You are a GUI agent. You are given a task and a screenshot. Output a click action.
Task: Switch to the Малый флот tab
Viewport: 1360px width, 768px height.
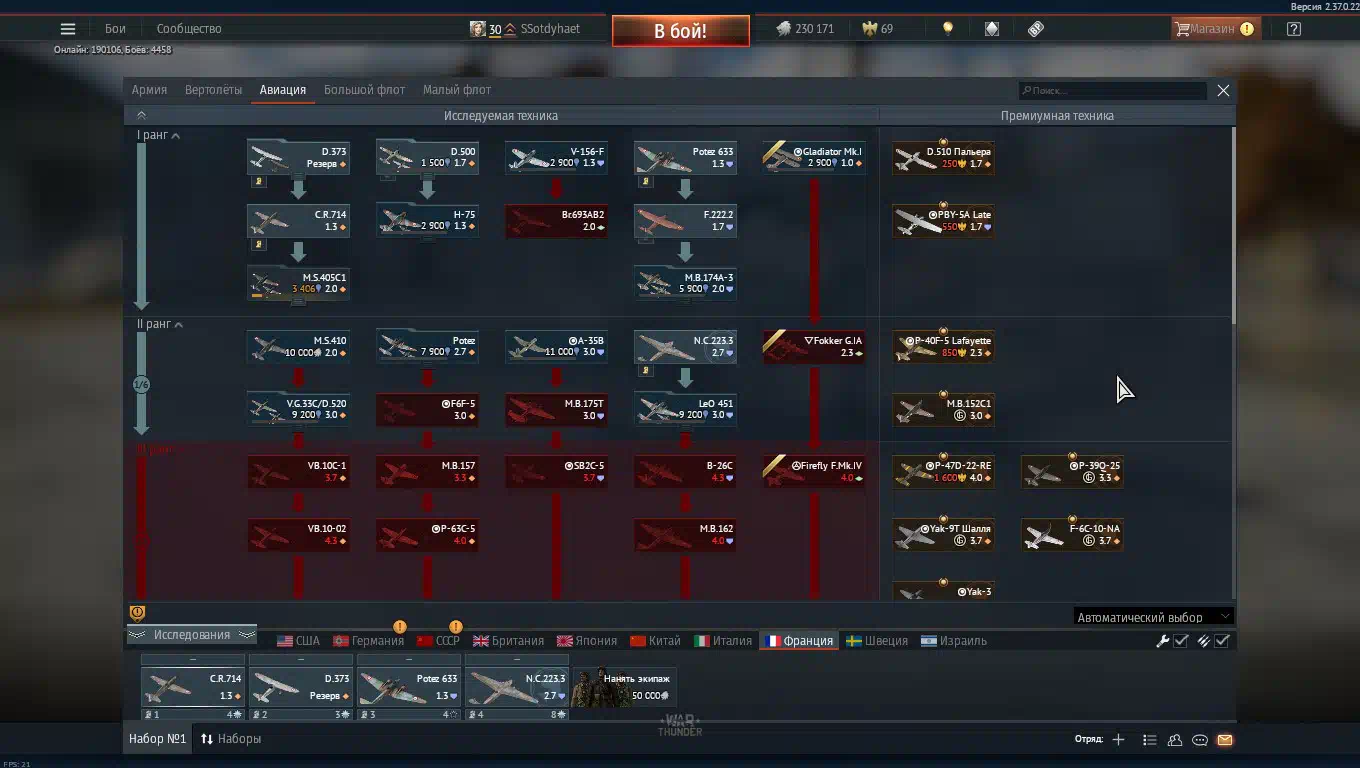(457, 90)
